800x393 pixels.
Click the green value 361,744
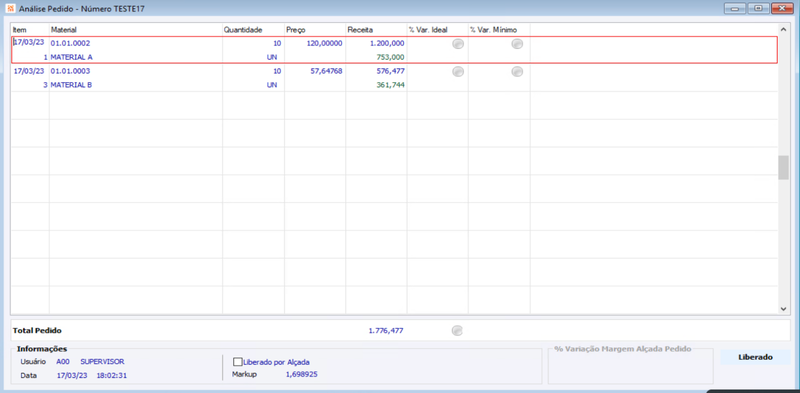pos(390,85)
